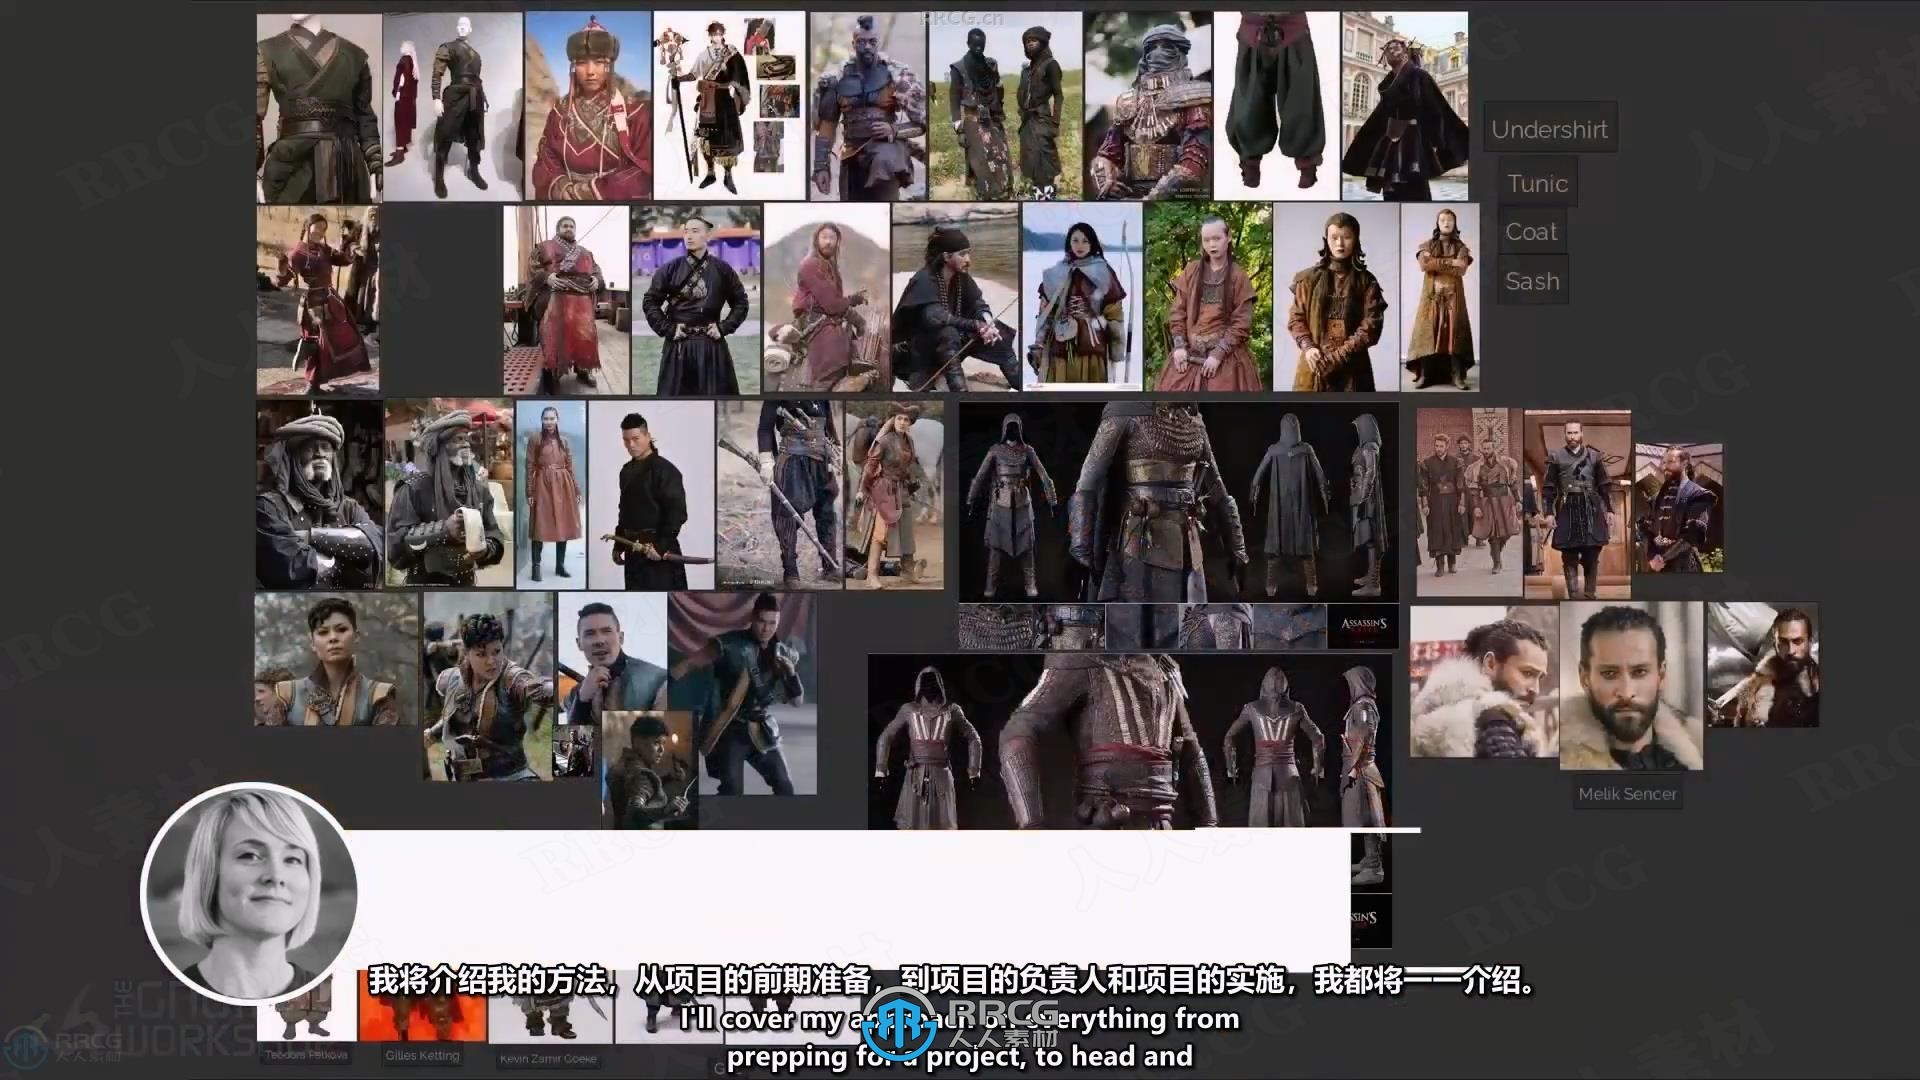Select the woman in long brown coat
The width and height of the screenshot is (1920, 1080).
[551, 495]
